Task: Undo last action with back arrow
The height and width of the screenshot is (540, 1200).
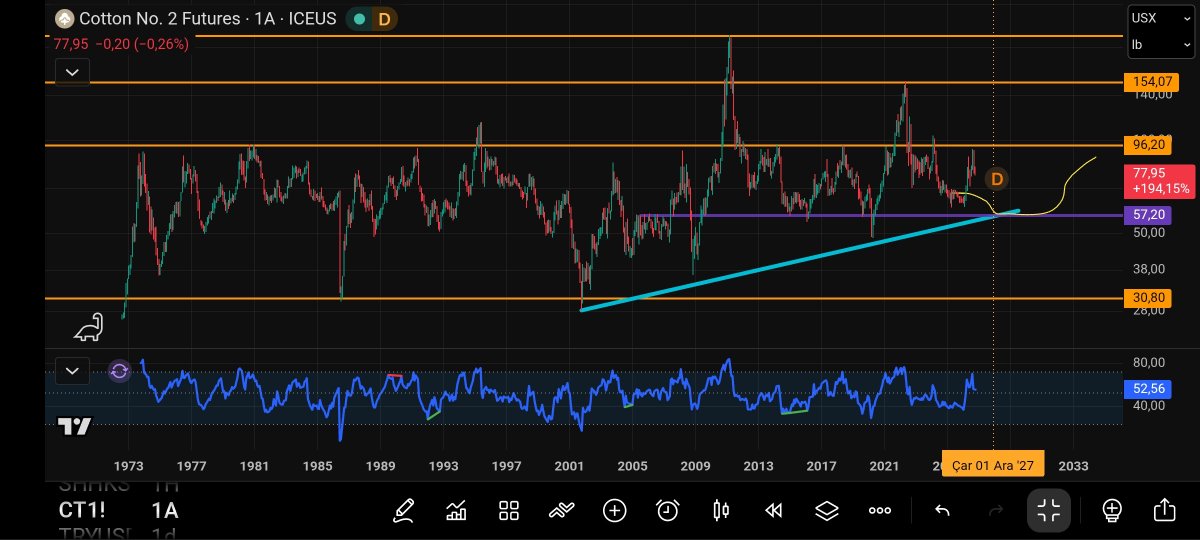Action: [x=942, y=511]
